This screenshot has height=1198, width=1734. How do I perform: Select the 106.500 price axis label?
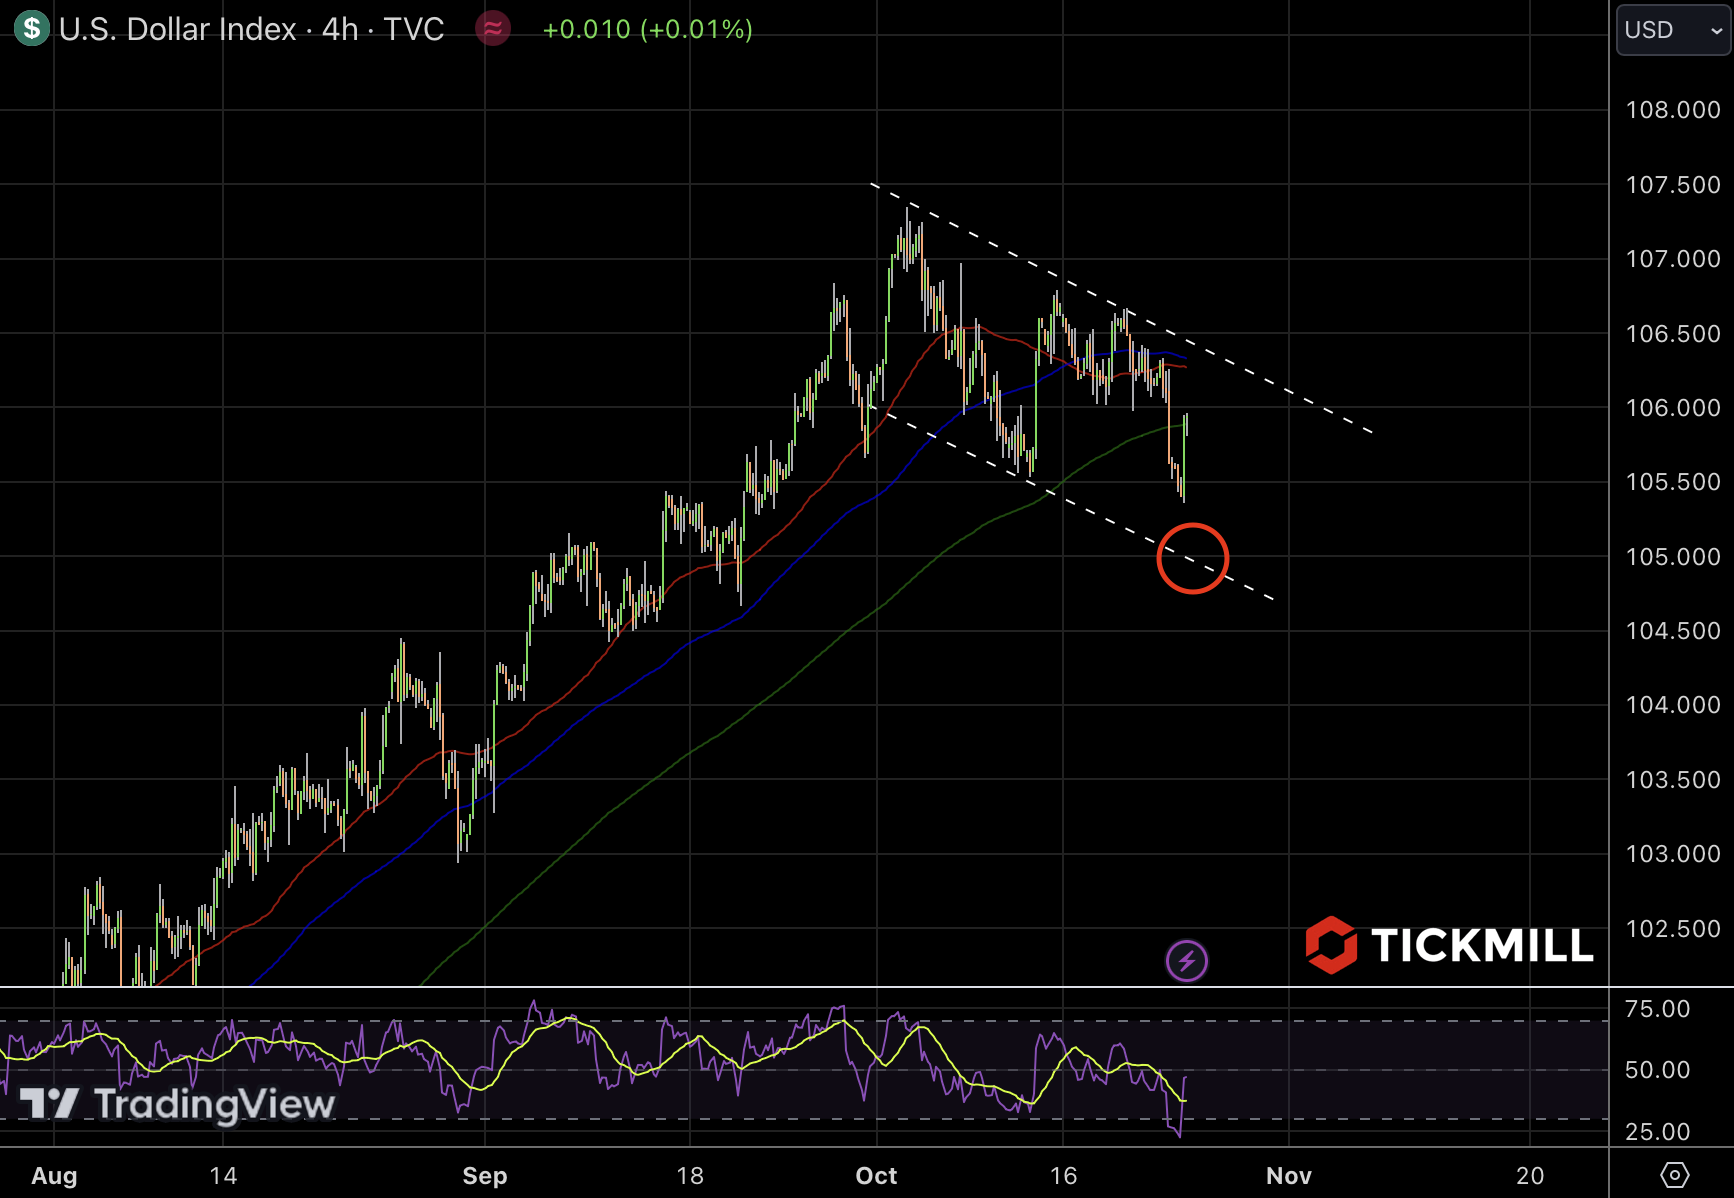pos(1673,334)
